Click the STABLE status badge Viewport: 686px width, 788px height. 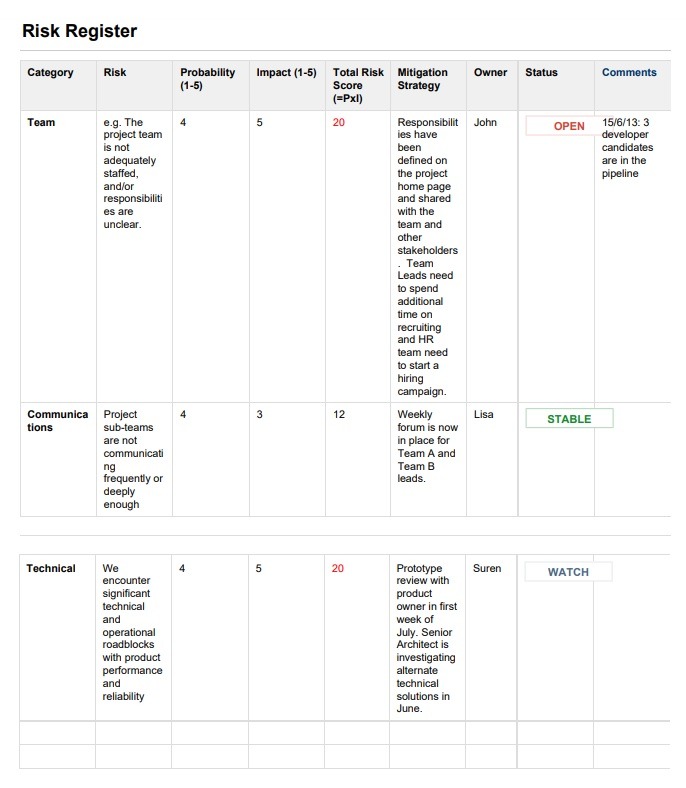point(569,419)
